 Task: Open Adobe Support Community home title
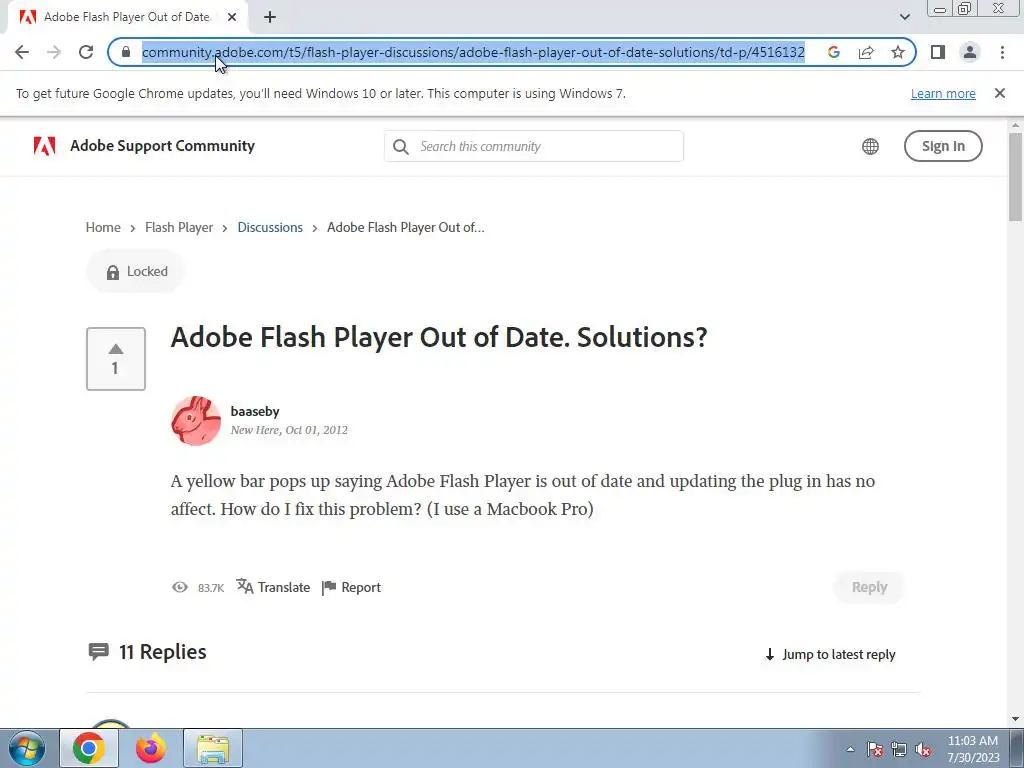(x=163, y=146)
